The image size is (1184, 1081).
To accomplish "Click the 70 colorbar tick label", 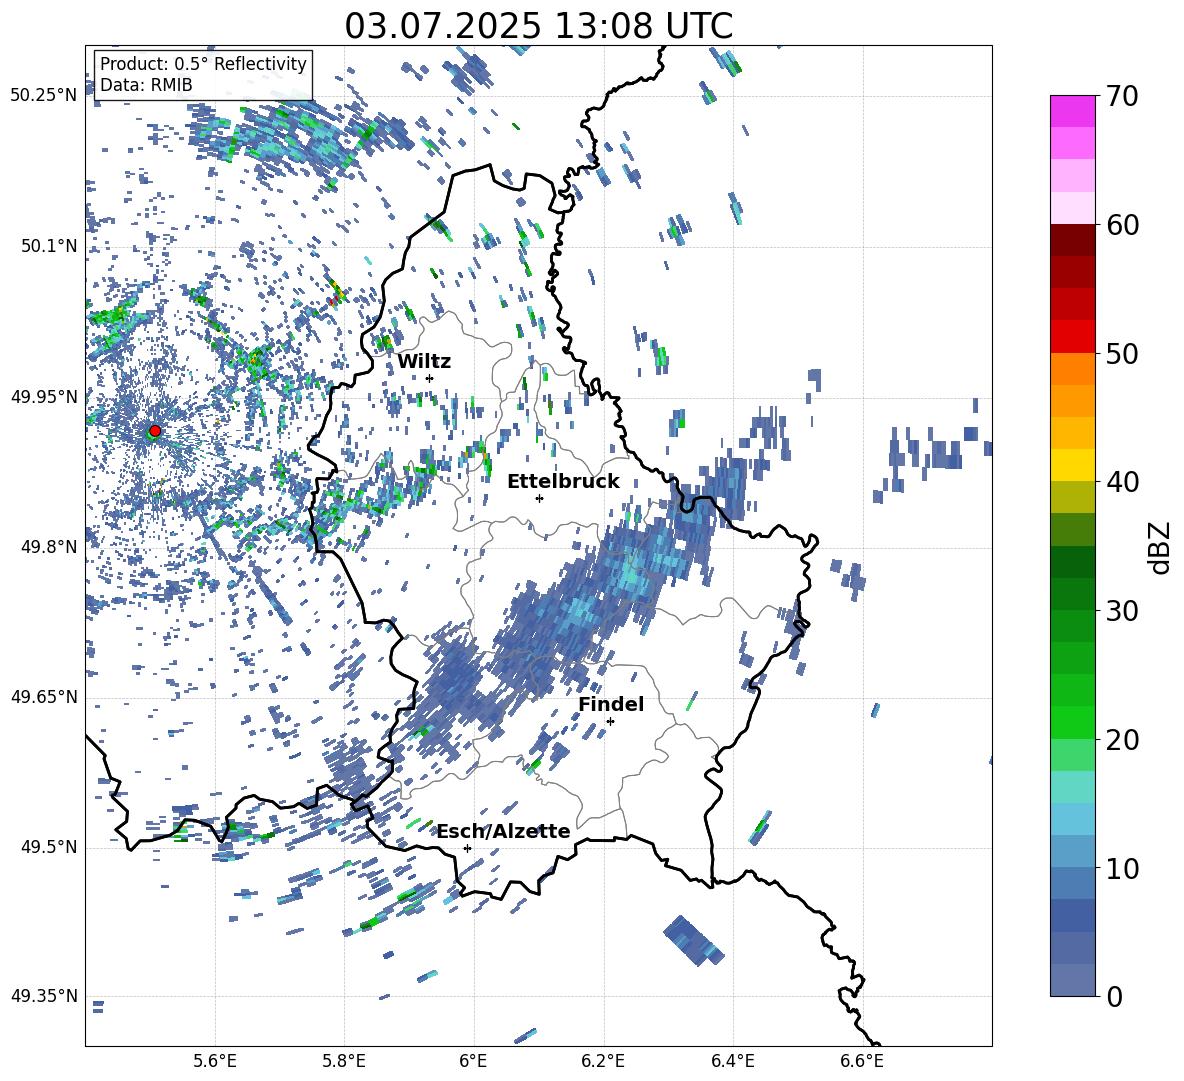I will click(x=1123, y=96).
